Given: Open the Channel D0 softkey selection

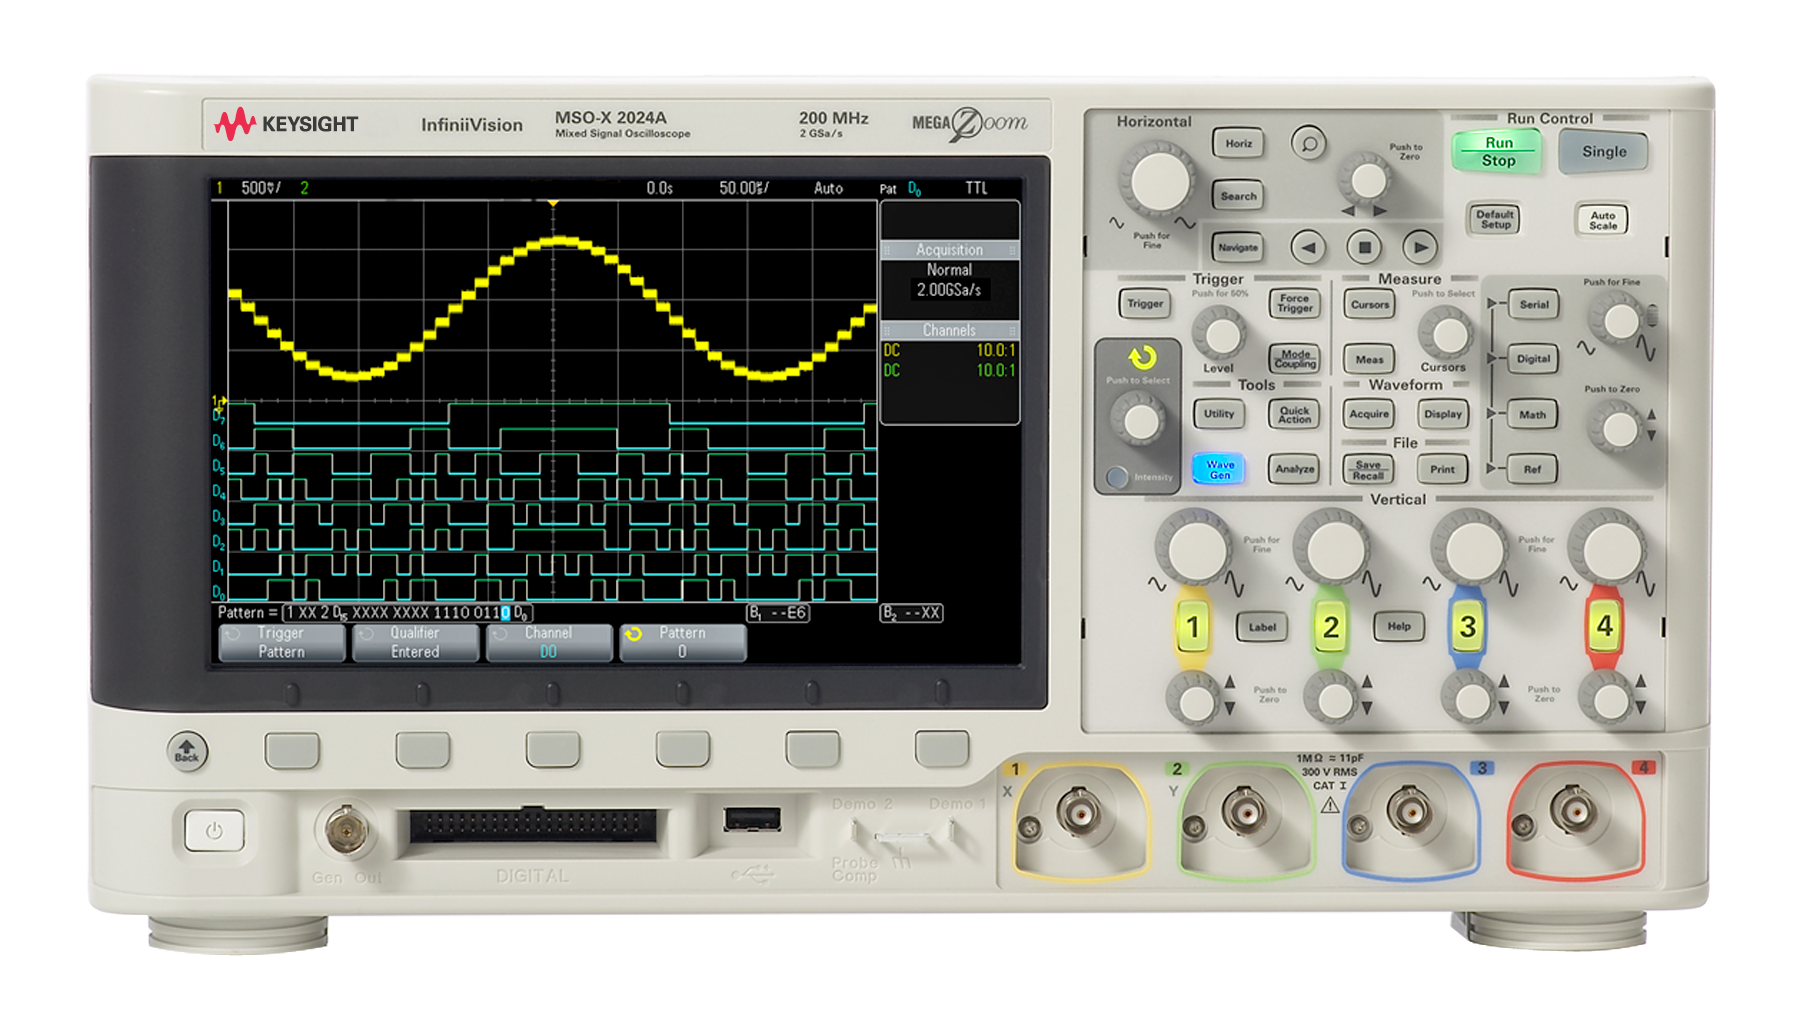Looking at the screenshot, I should tap(549, 641).
